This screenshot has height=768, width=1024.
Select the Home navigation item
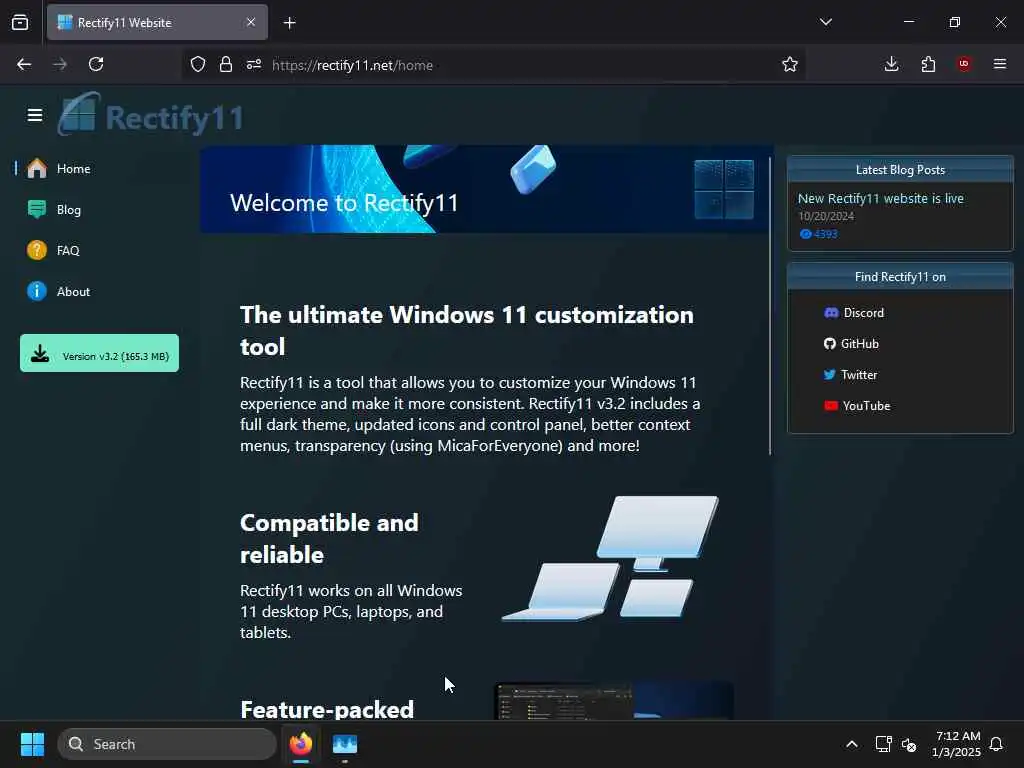coord(98,168)
